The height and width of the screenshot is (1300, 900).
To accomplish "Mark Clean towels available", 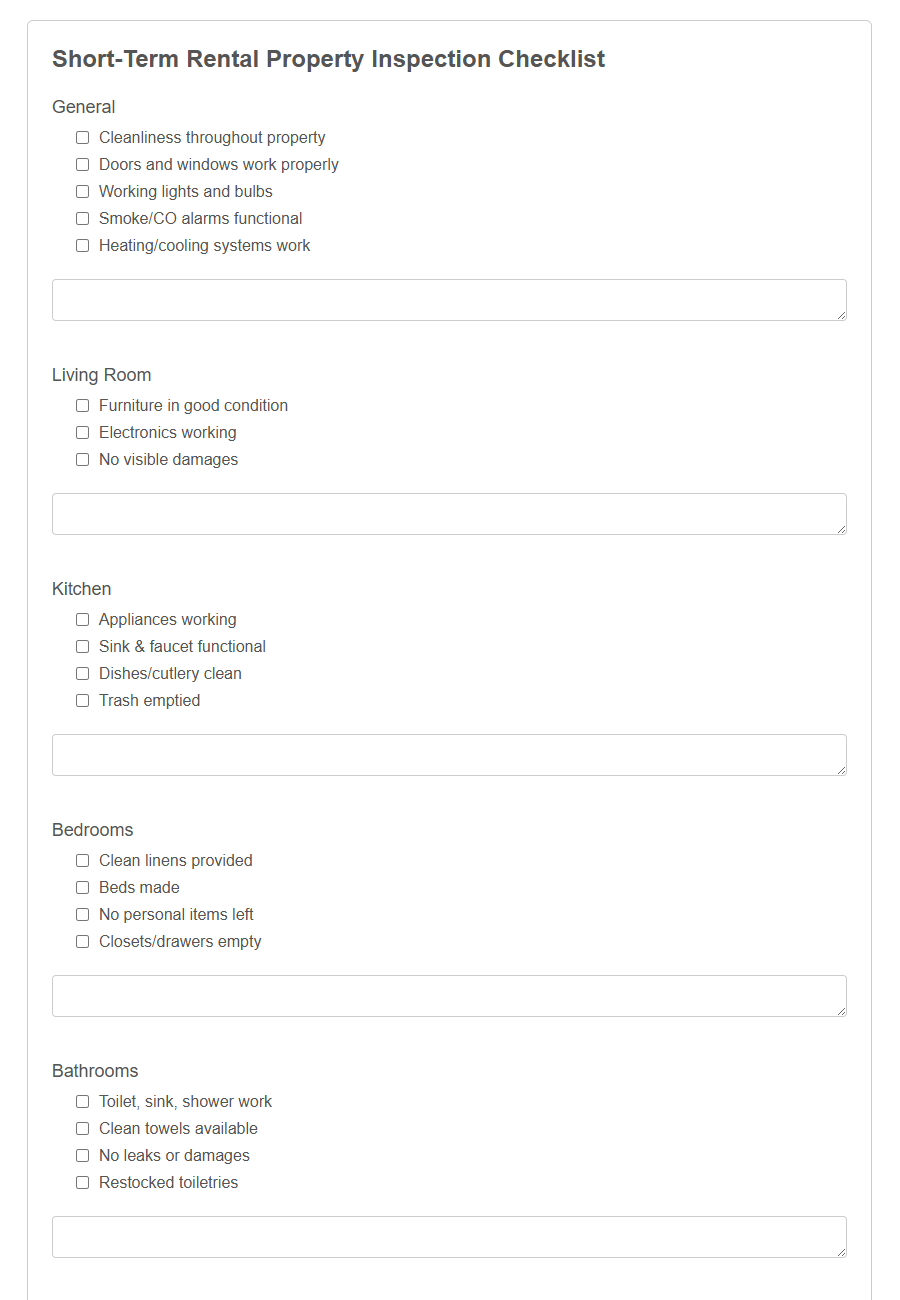I will [x=82, y=1128].
